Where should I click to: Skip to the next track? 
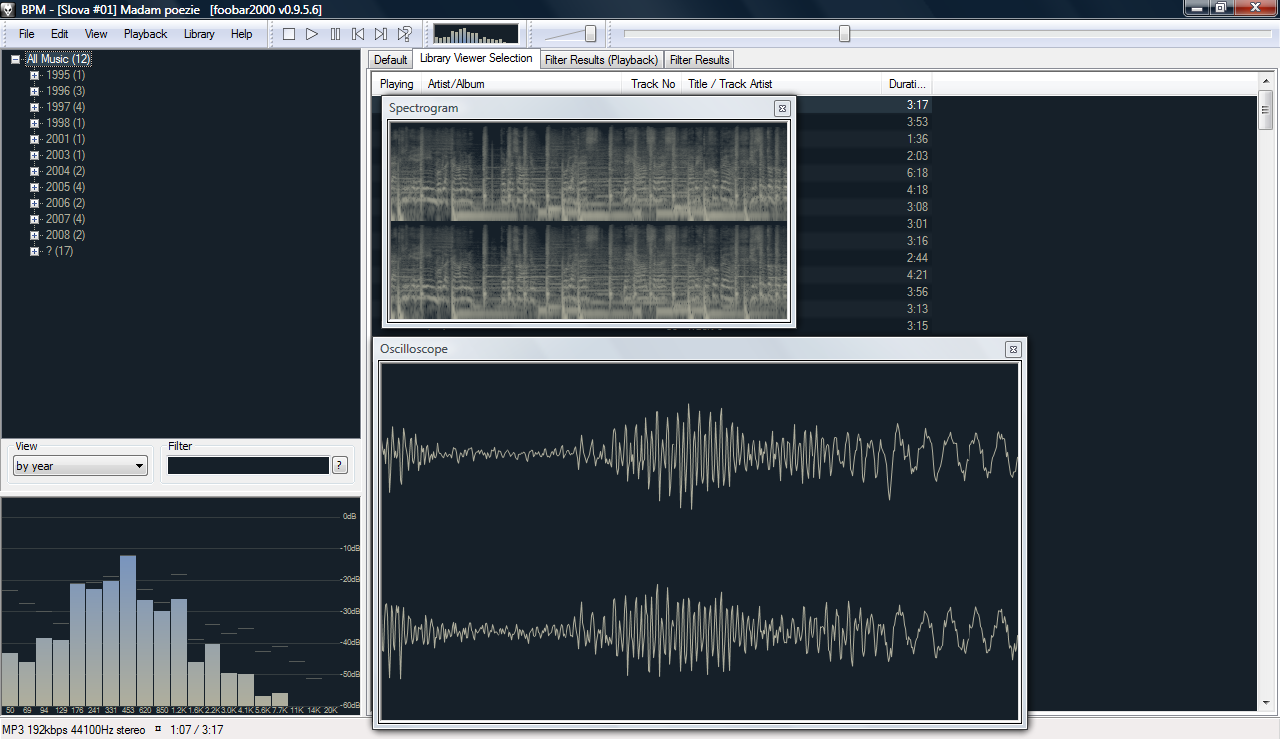(381, 34)
